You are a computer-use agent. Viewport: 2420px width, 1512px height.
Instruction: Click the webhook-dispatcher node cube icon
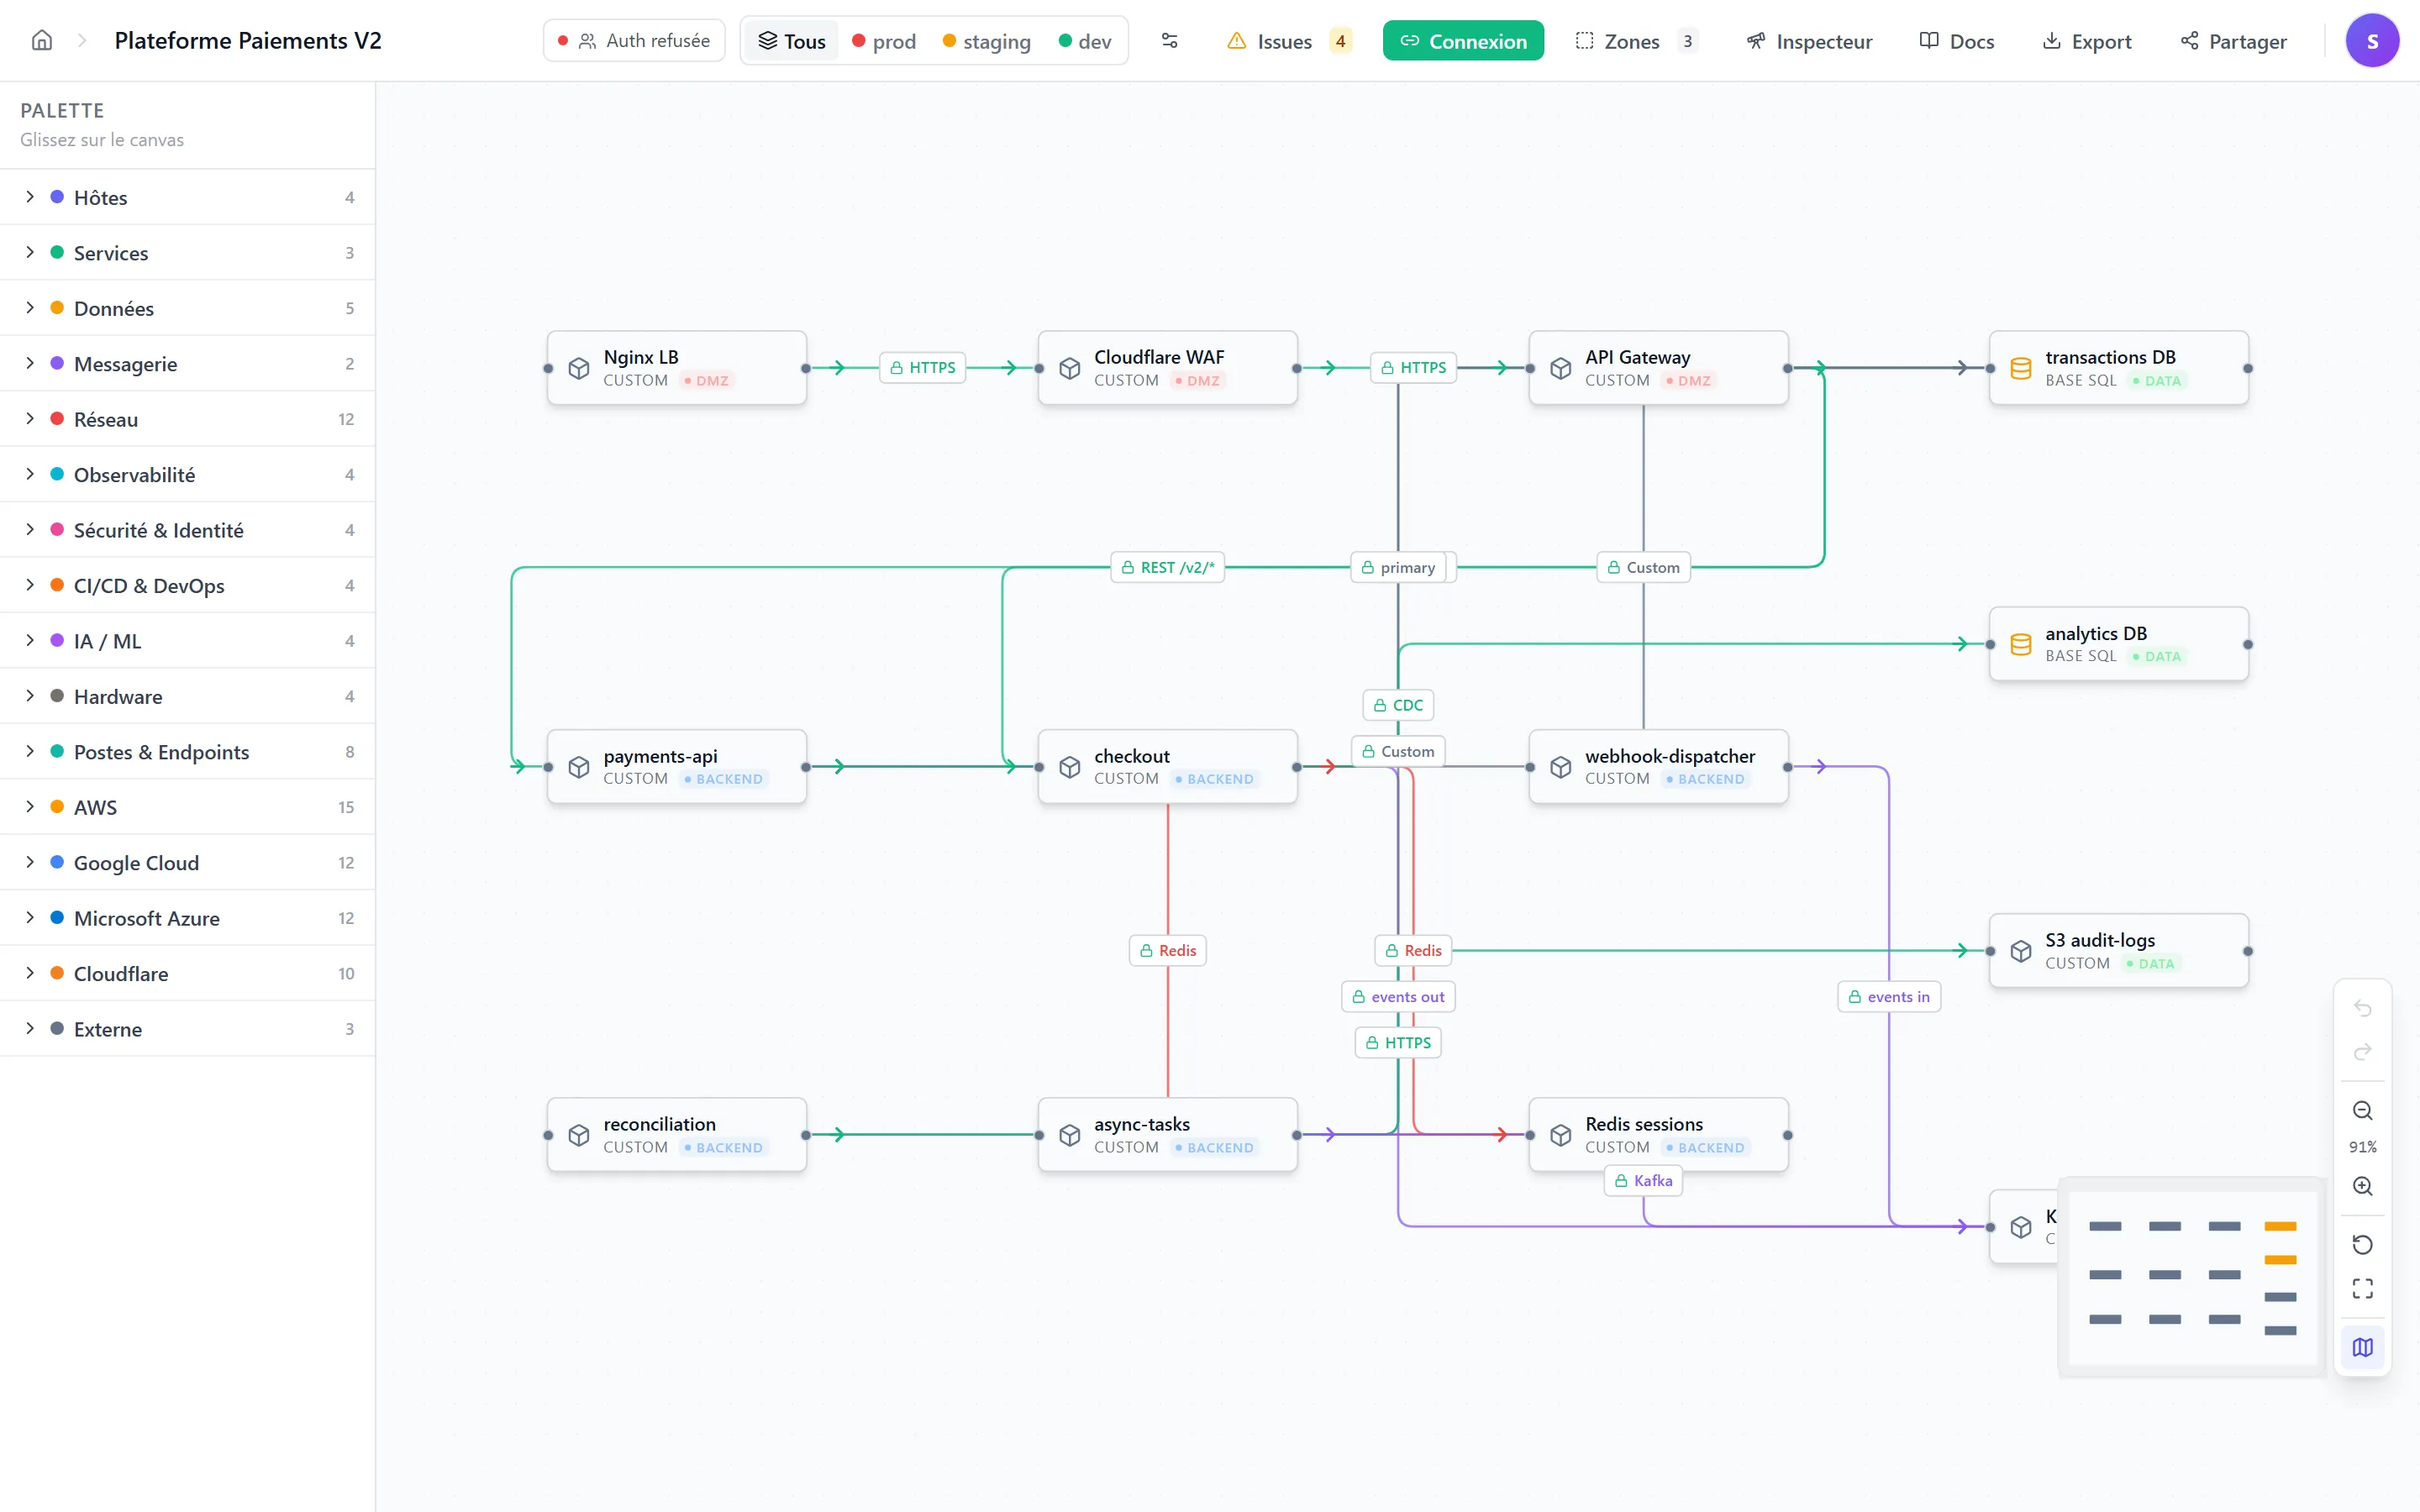coord(1561,767)
